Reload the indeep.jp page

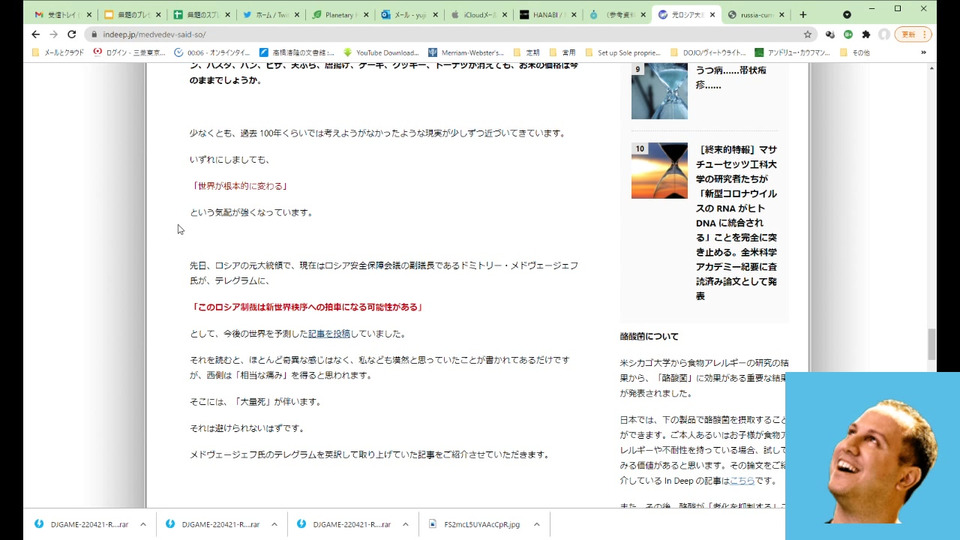point(72,34)
